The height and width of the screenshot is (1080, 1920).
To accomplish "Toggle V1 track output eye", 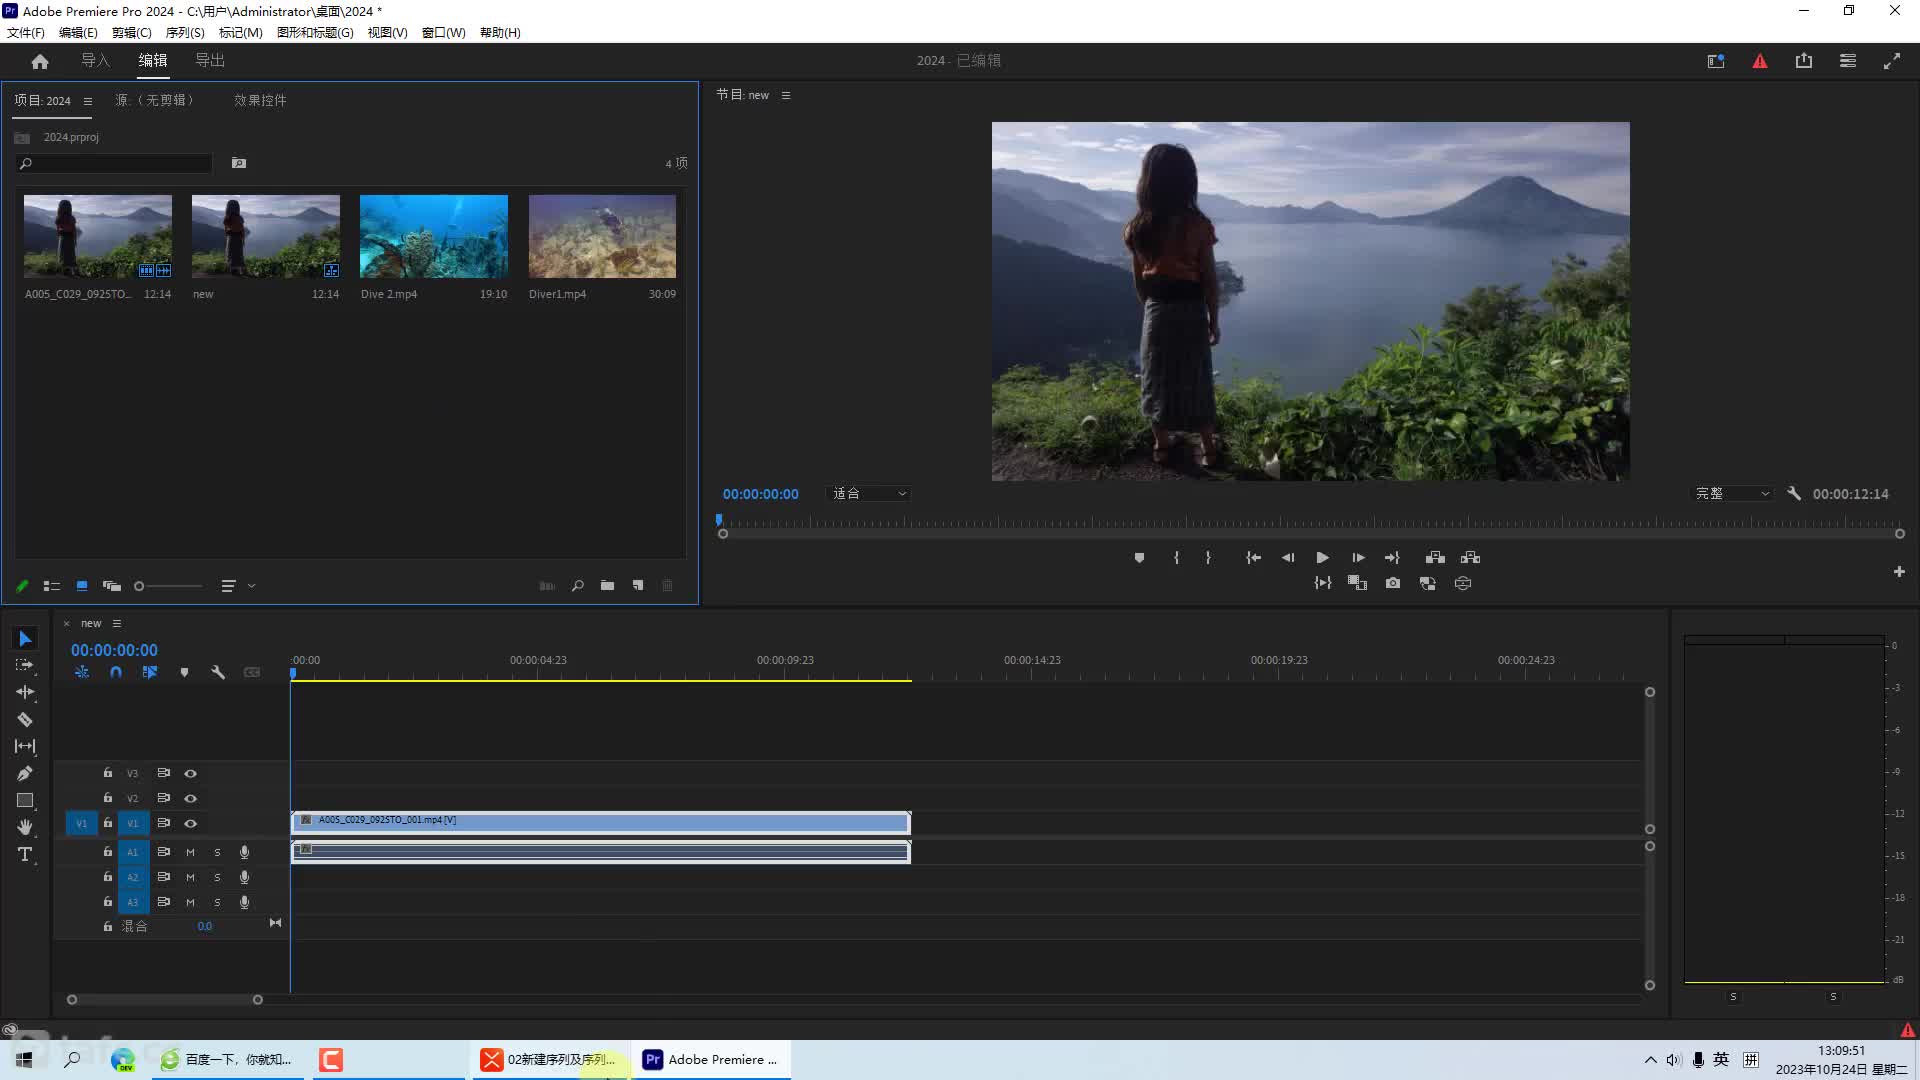I will (190, 824).
